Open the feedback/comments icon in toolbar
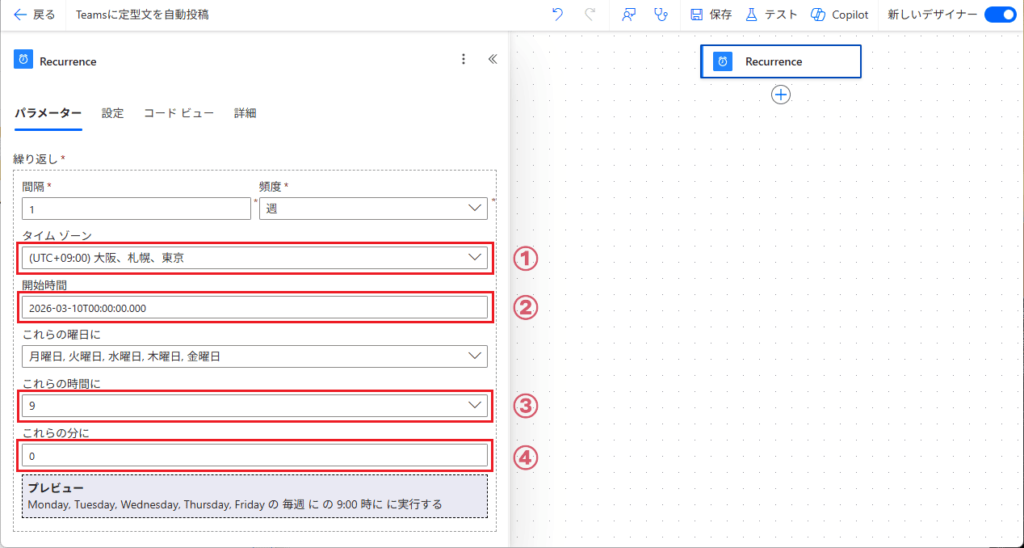Viewport: 1024px width, 548px height. click(x=628, y=15)
